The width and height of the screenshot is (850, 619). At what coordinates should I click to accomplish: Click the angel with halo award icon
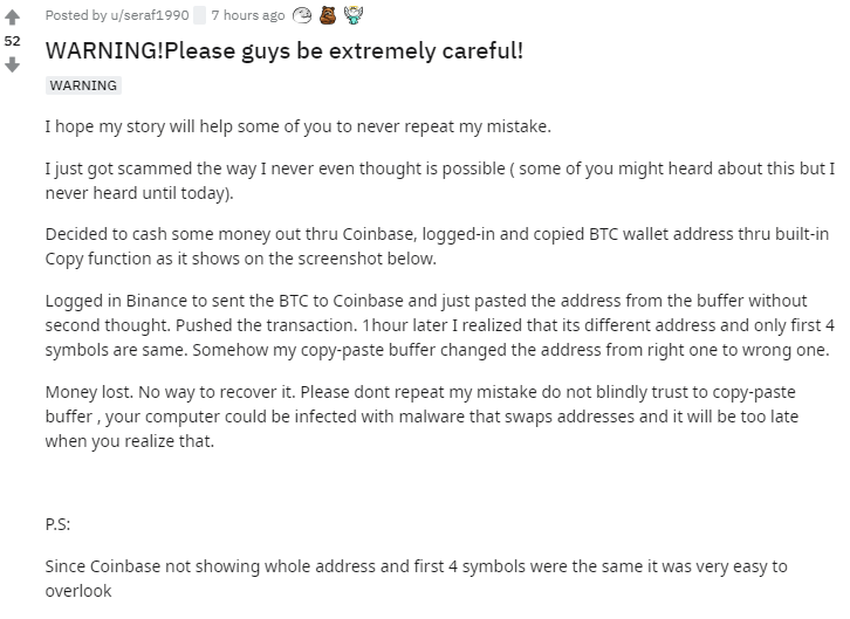click(x=353, y=15)
